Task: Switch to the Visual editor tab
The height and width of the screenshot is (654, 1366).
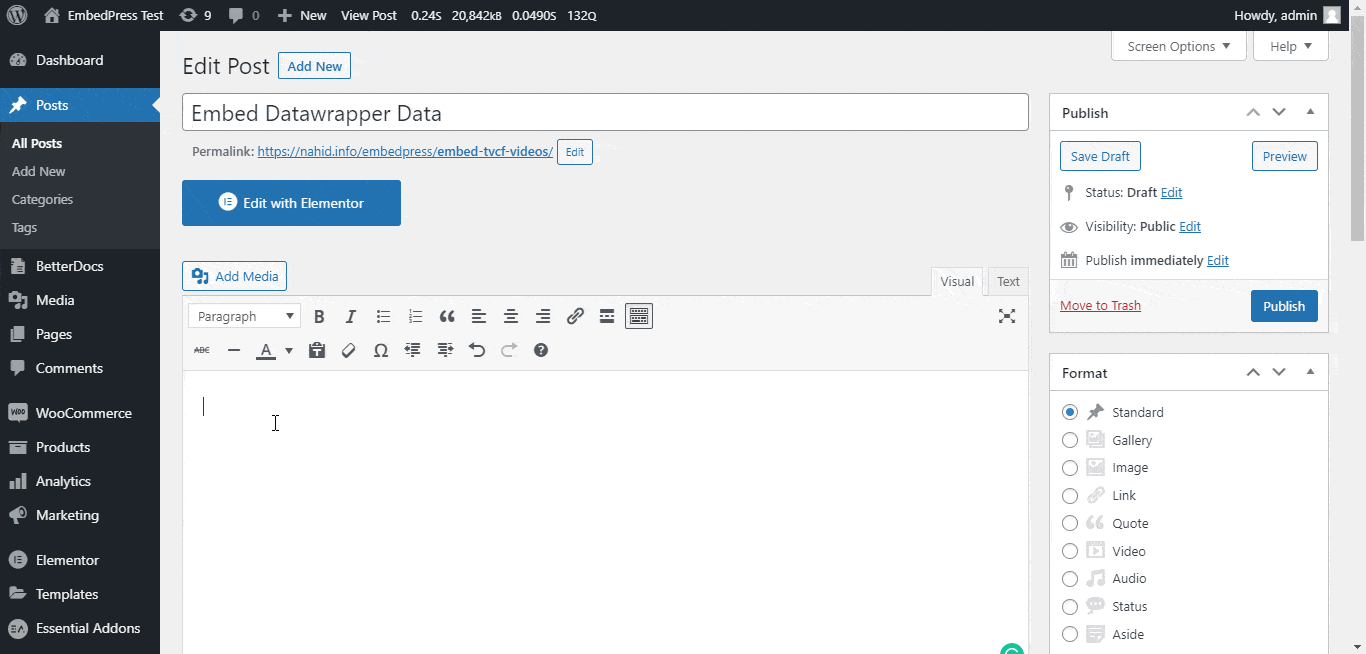Action: [x=957, y=281]
